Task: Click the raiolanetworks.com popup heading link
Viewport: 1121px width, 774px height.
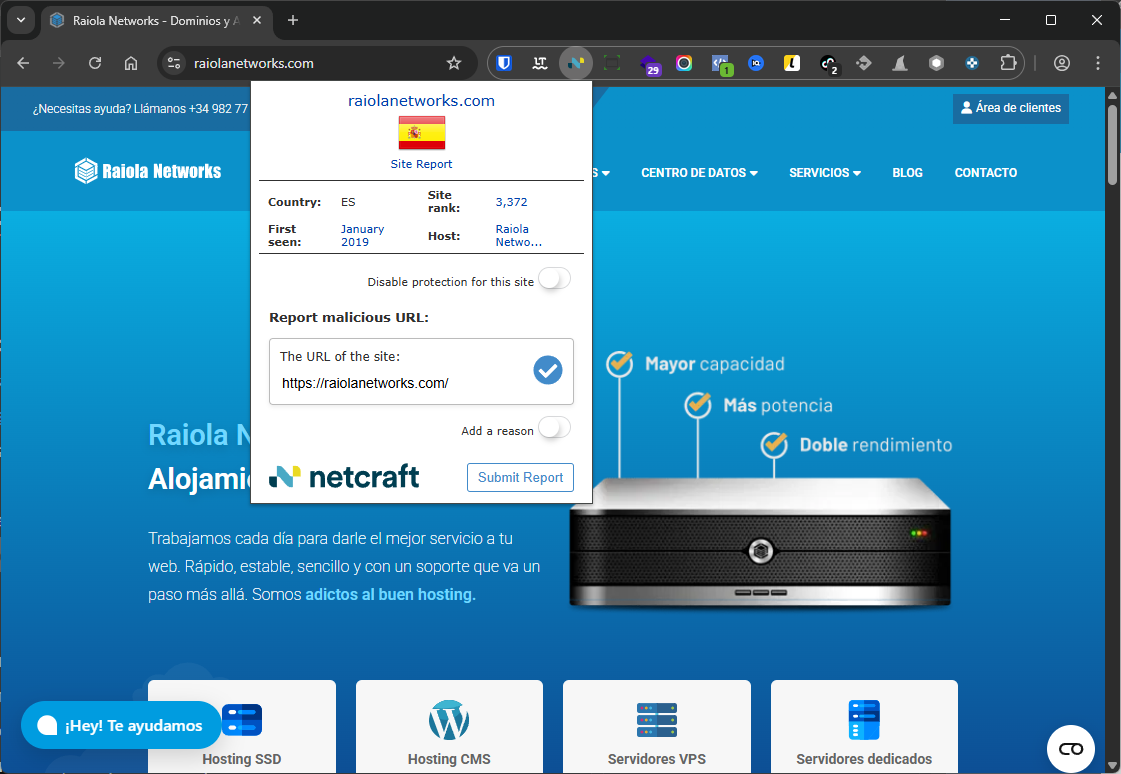Action: pos(421,101)
